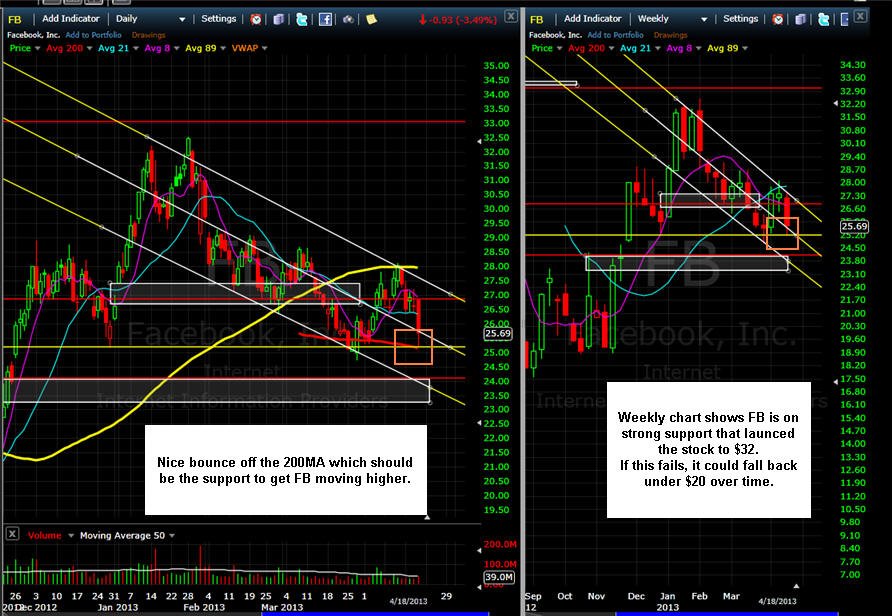Open the Drawings link on Weekly chart
The height and width of the screenshot is (616, 892).
[670, 35]
